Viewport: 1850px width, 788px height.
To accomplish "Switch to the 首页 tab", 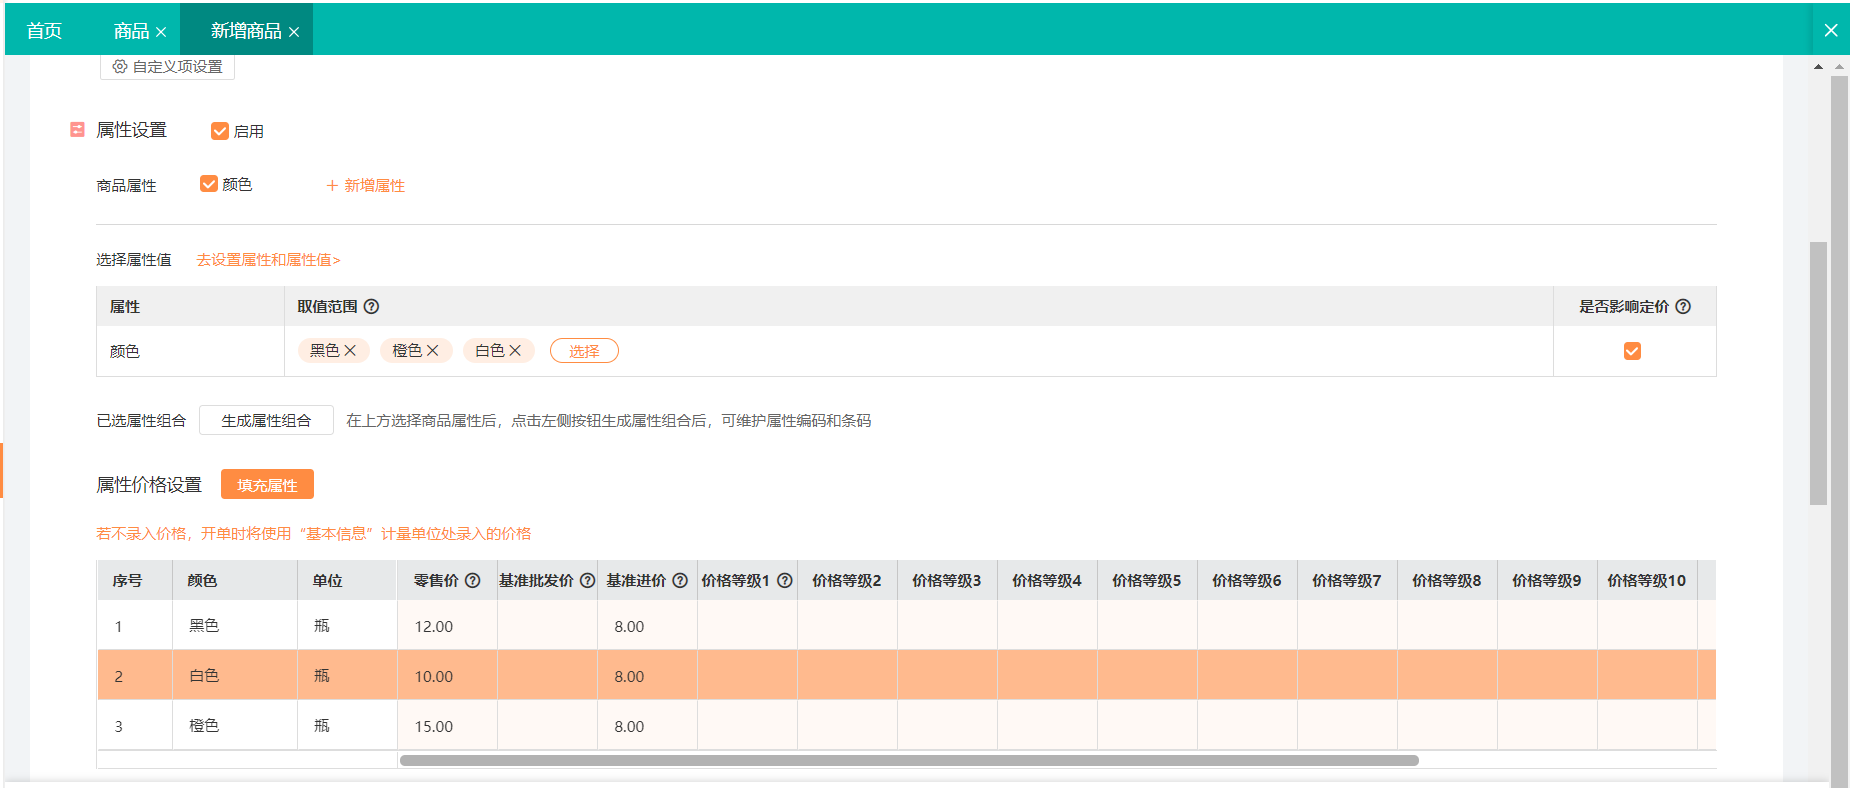I will coord(44,31).
